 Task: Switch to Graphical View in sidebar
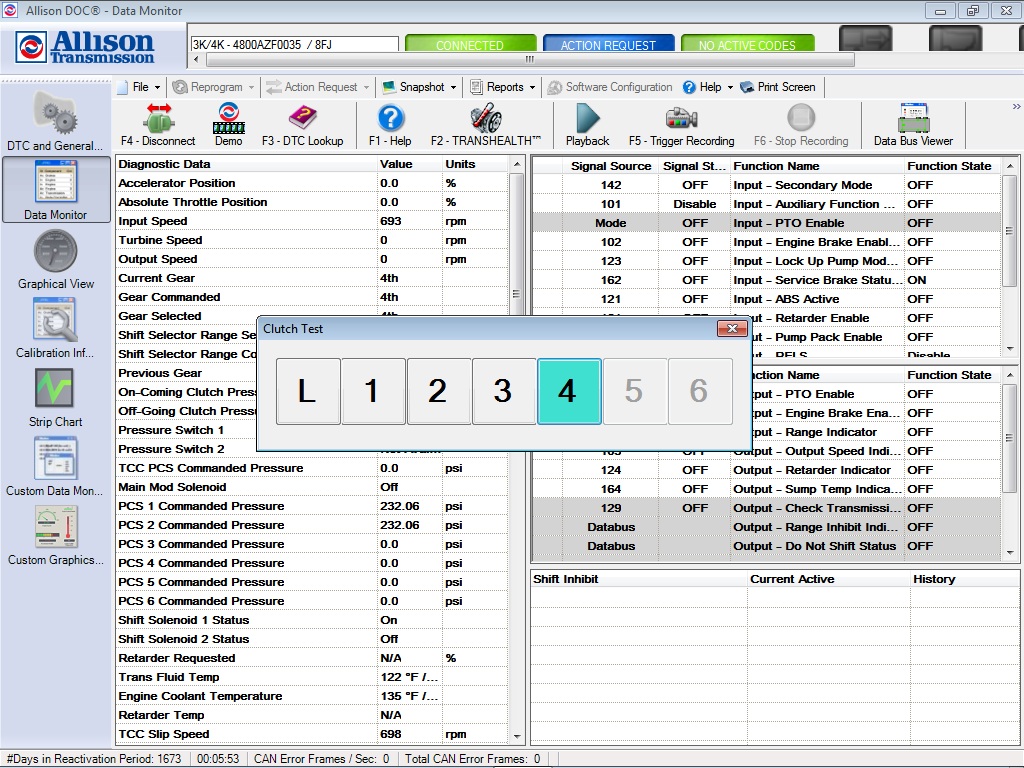point(55,262)
